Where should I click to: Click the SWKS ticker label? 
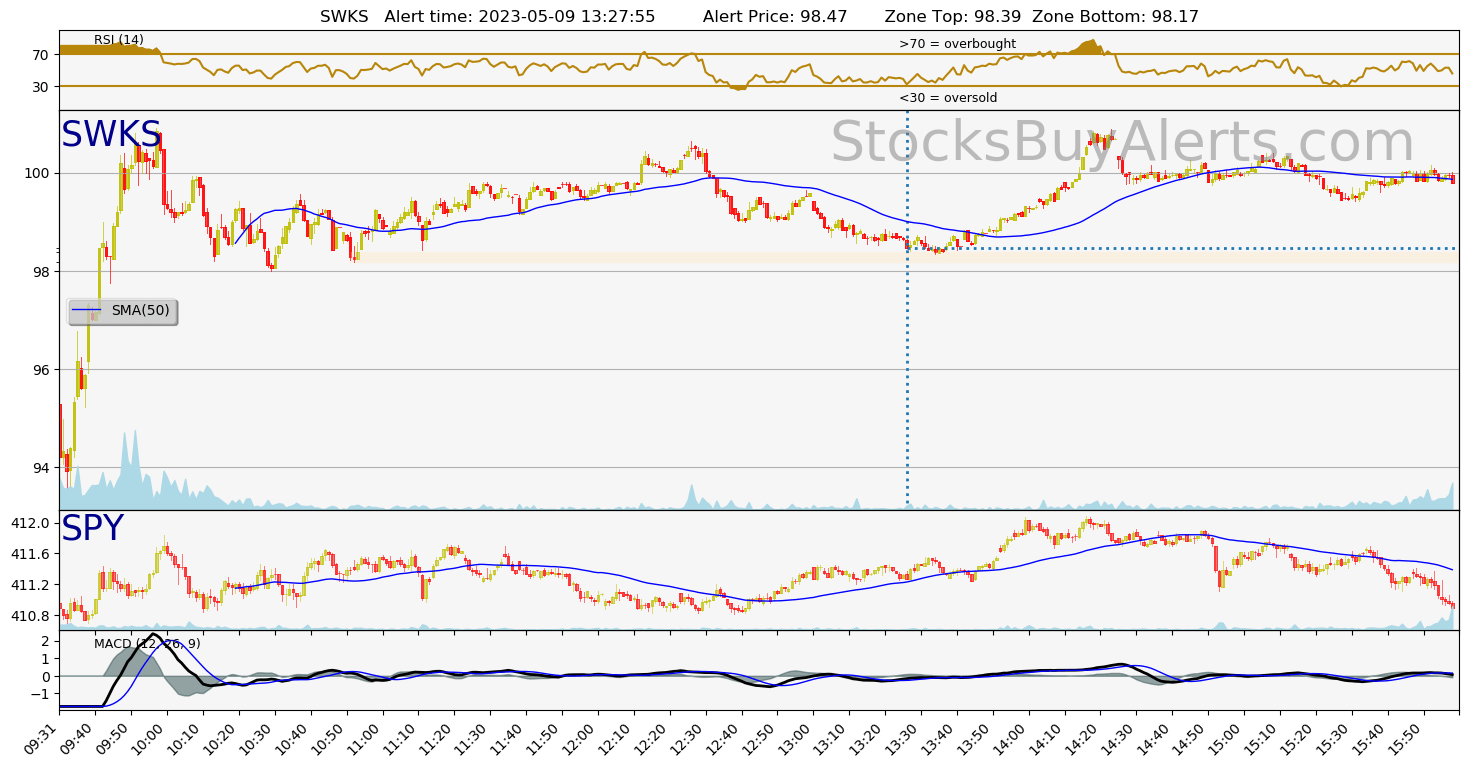pyautogui.click(x=111, y=135)
